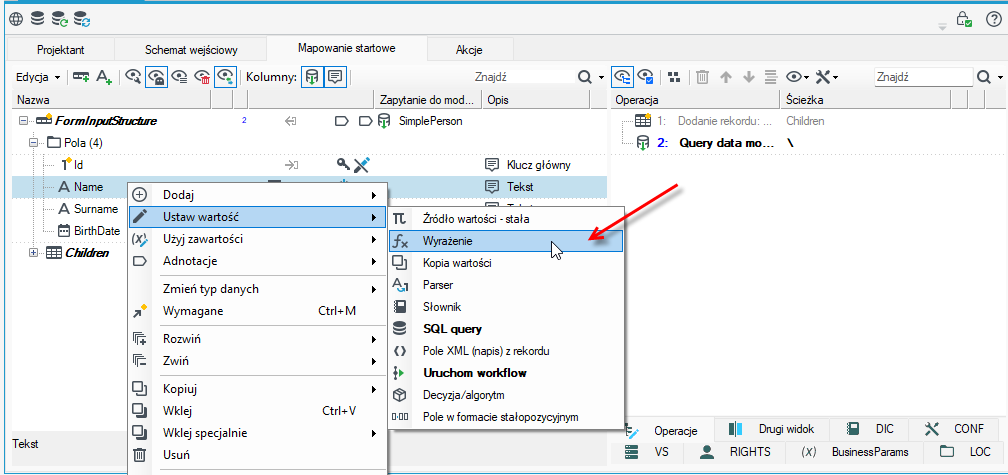Open the Edycja dropdown menu
Screen dimensions: 1008x475
[x=38, y=77]
